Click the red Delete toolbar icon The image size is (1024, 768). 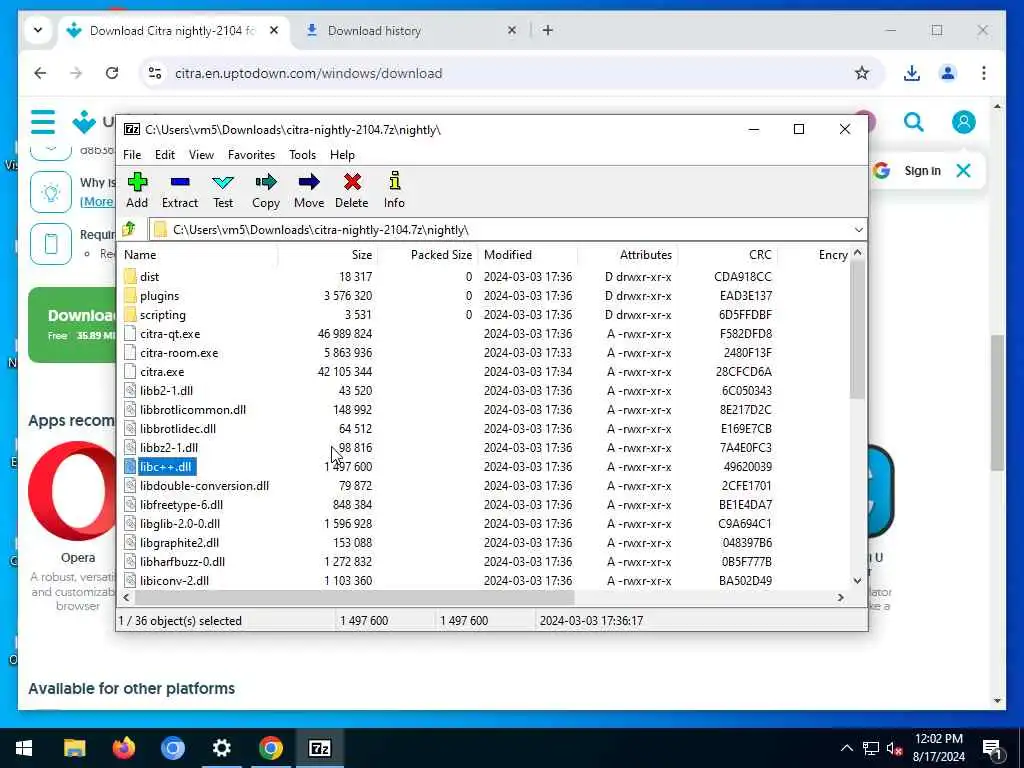(x=352, y=190)
